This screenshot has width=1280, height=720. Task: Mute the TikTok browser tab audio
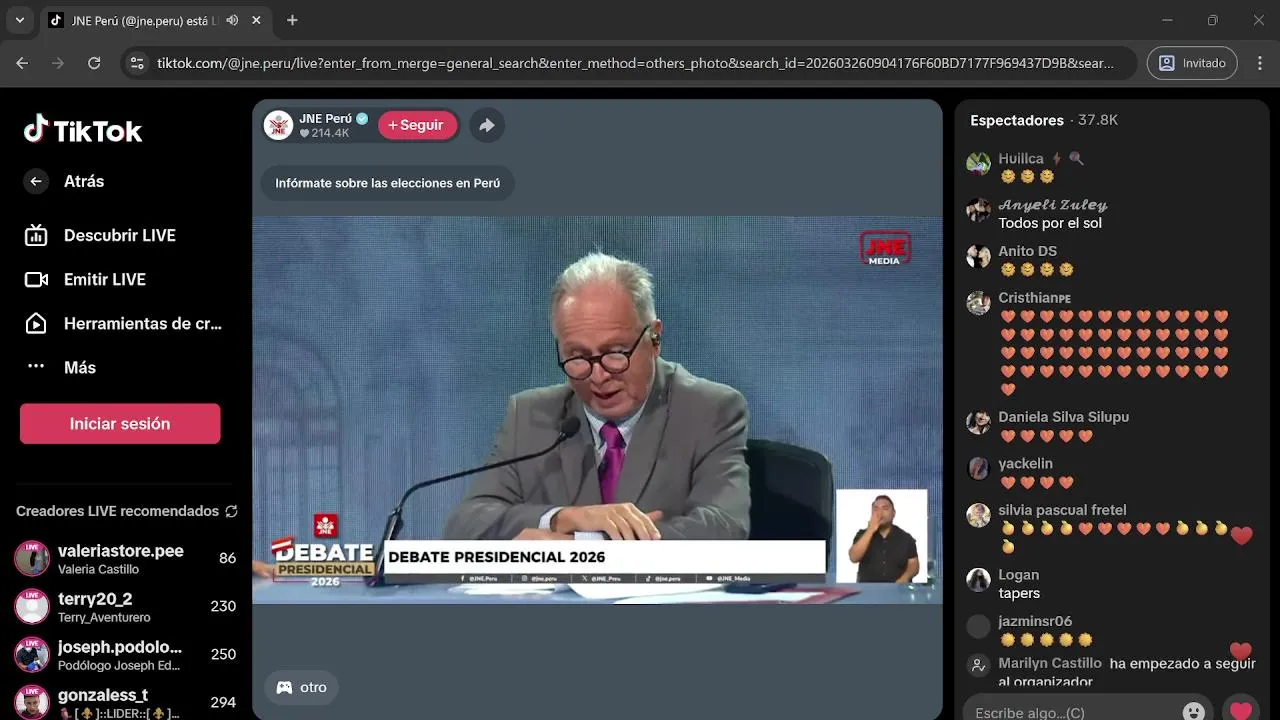click(x=232, y=20)
